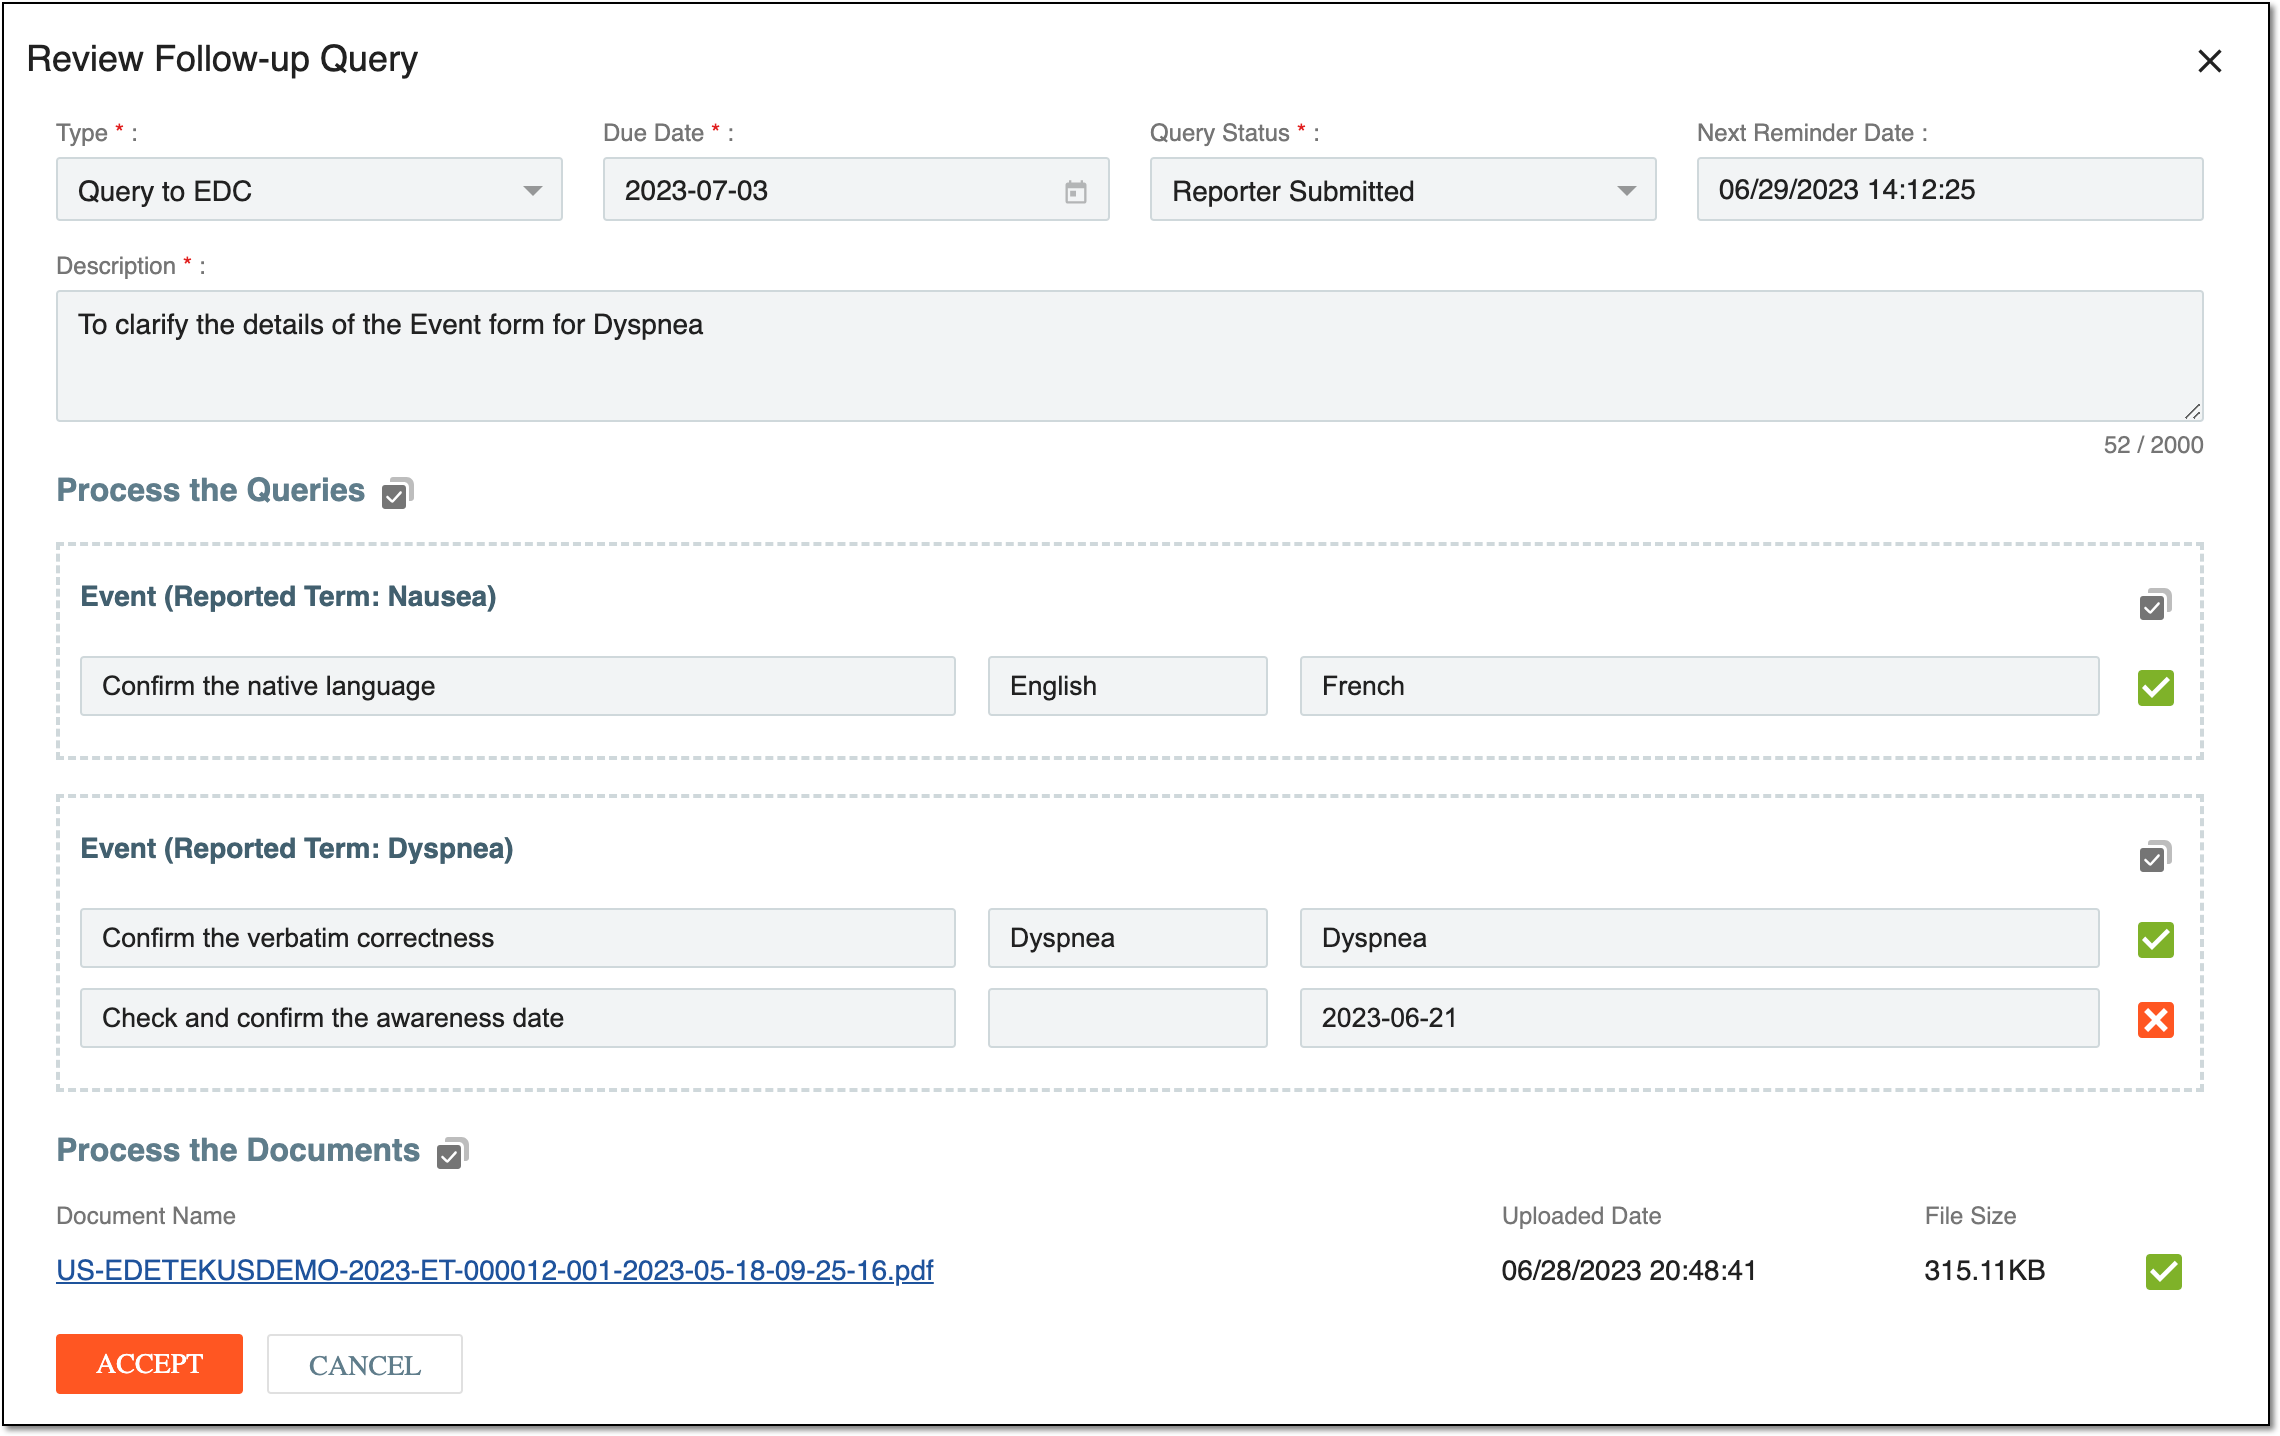This screenshot has height=1436, width=2280.
Task: Click the Confirm the native language field
Action: click(518, 686)
